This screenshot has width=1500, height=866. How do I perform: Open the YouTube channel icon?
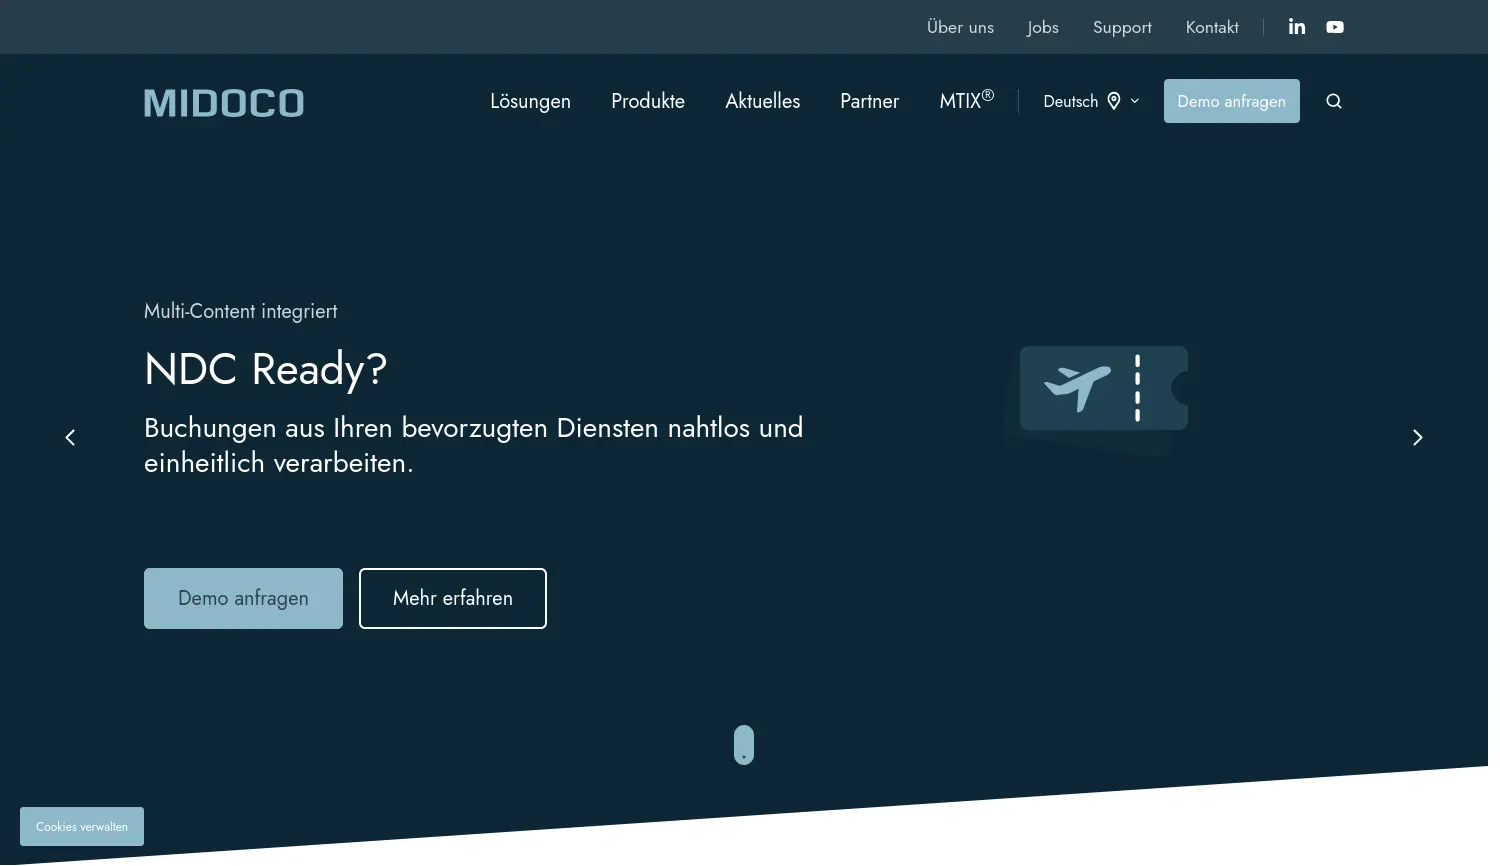(1335, 27)
